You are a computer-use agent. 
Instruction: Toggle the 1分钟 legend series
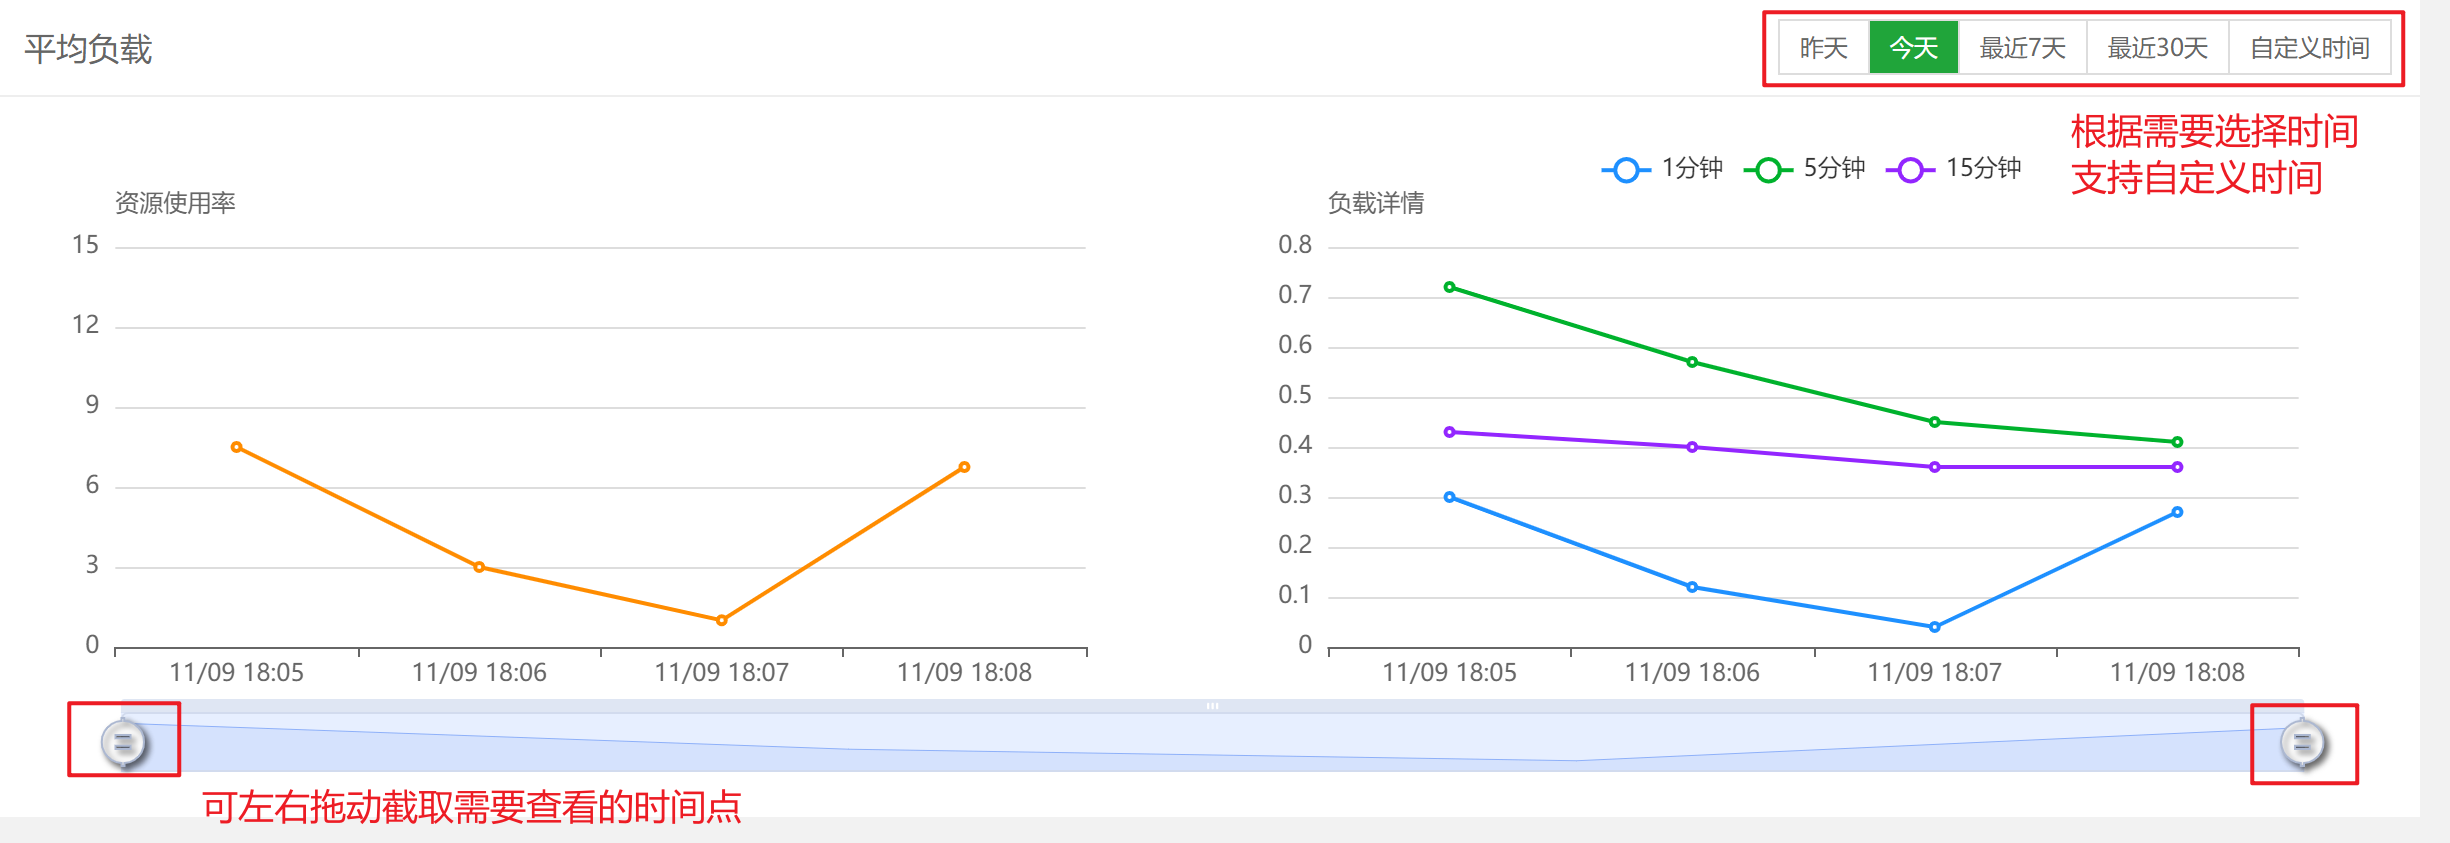pyautogui.click(x=1663, y=169)
